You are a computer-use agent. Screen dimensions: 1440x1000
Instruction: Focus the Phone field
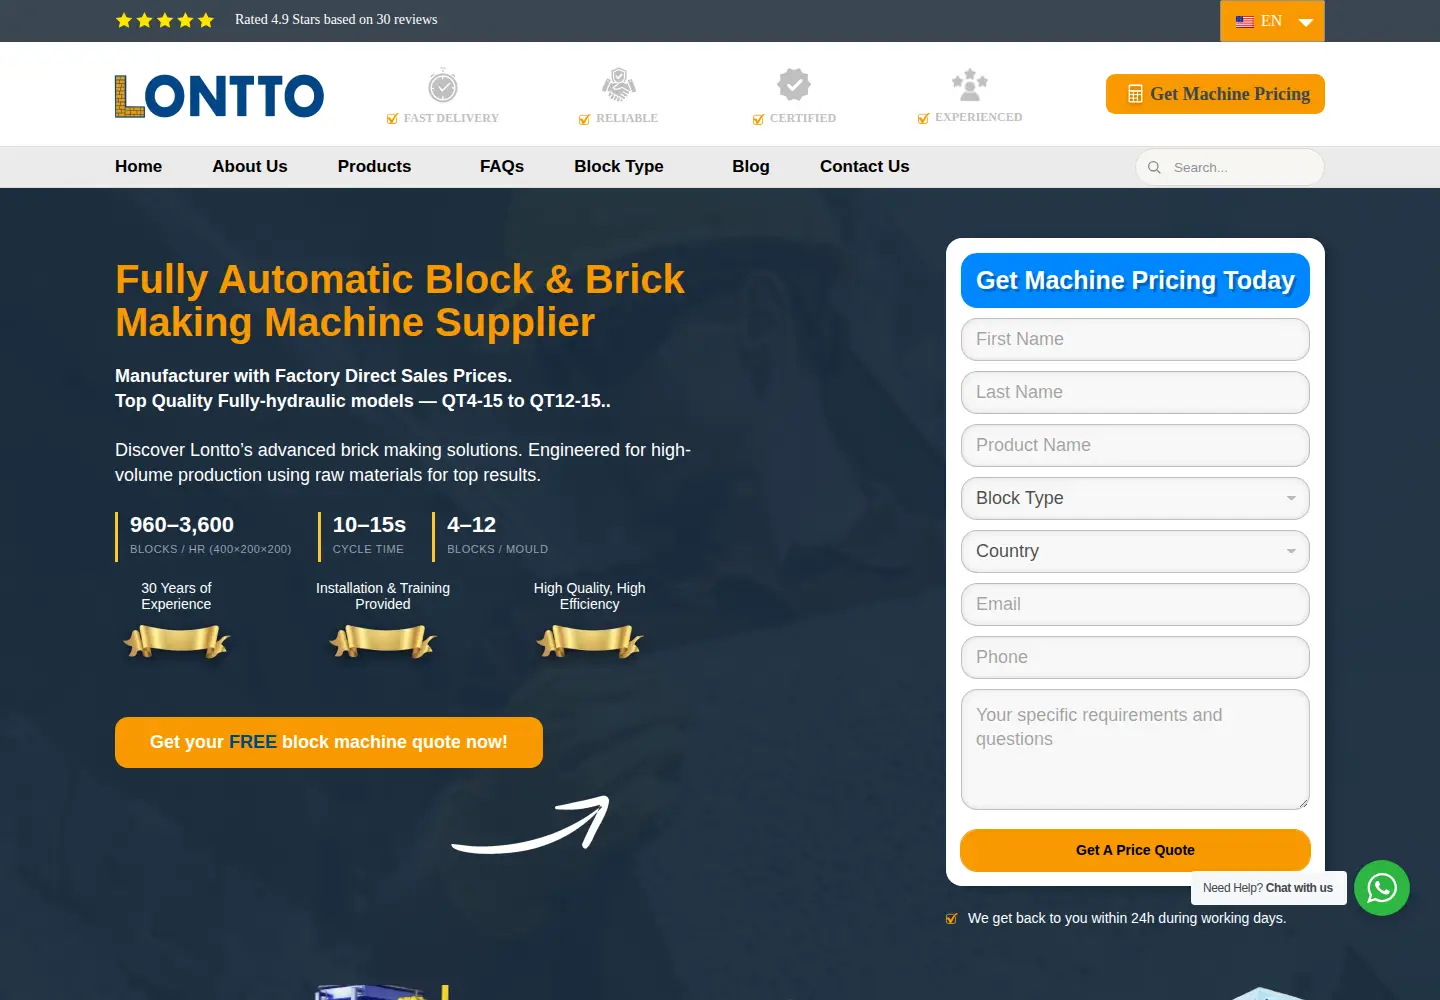tap(1135, 657)
